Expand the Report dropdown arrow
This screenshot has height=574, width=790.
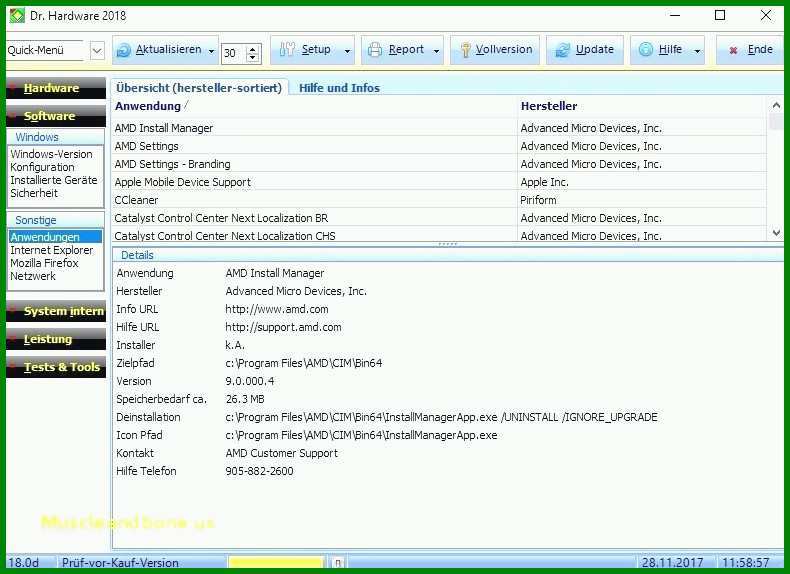point(436,51)
